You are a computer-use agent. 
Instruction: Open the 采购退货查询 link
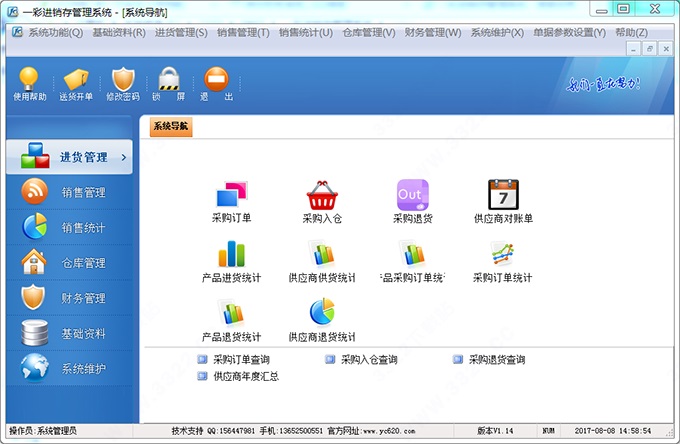pyautogui.click(x=489, y=359)
